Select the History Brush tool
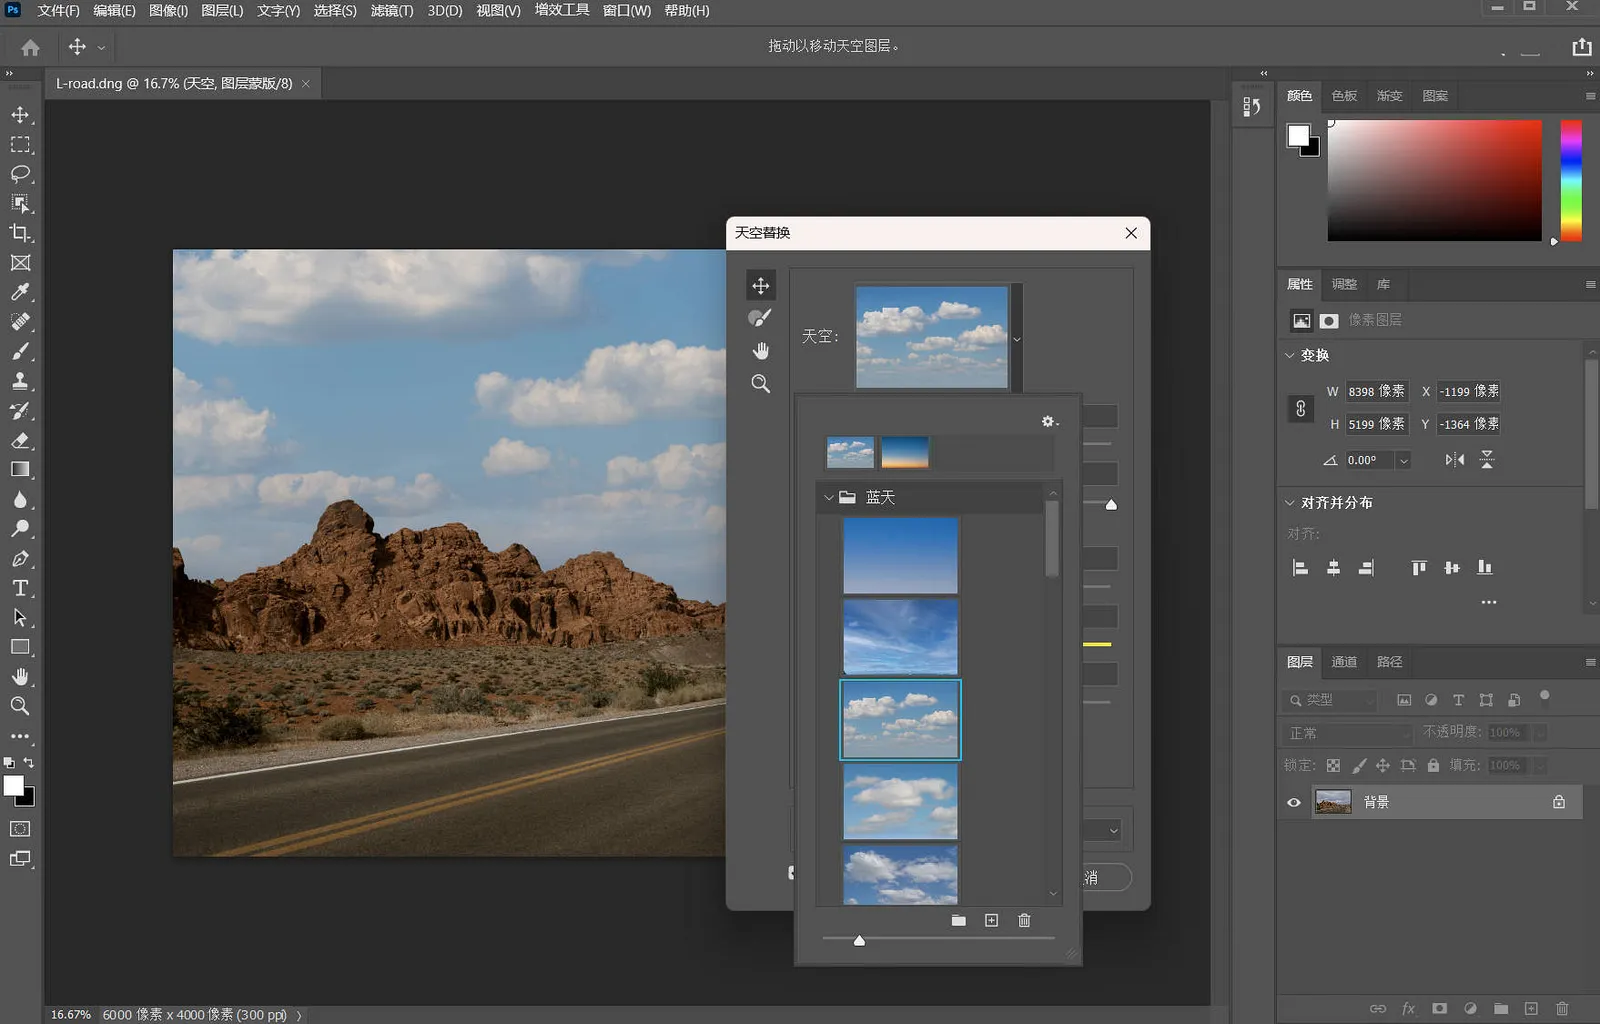This screenshot has width=1600, height=1024. [x=20, y=411]
